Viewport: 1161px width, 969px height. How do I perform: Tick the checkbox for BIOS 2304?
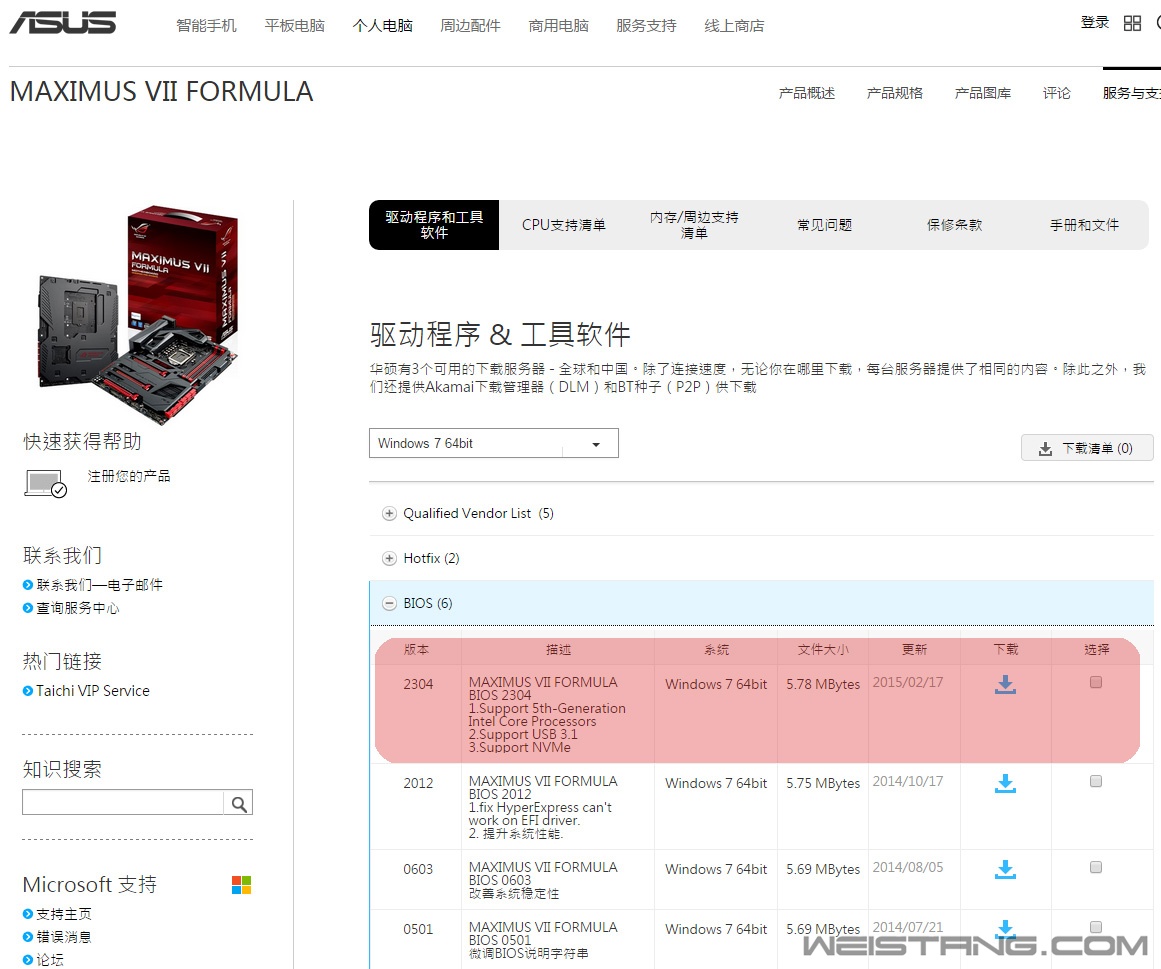click(x=1096, y=682)
